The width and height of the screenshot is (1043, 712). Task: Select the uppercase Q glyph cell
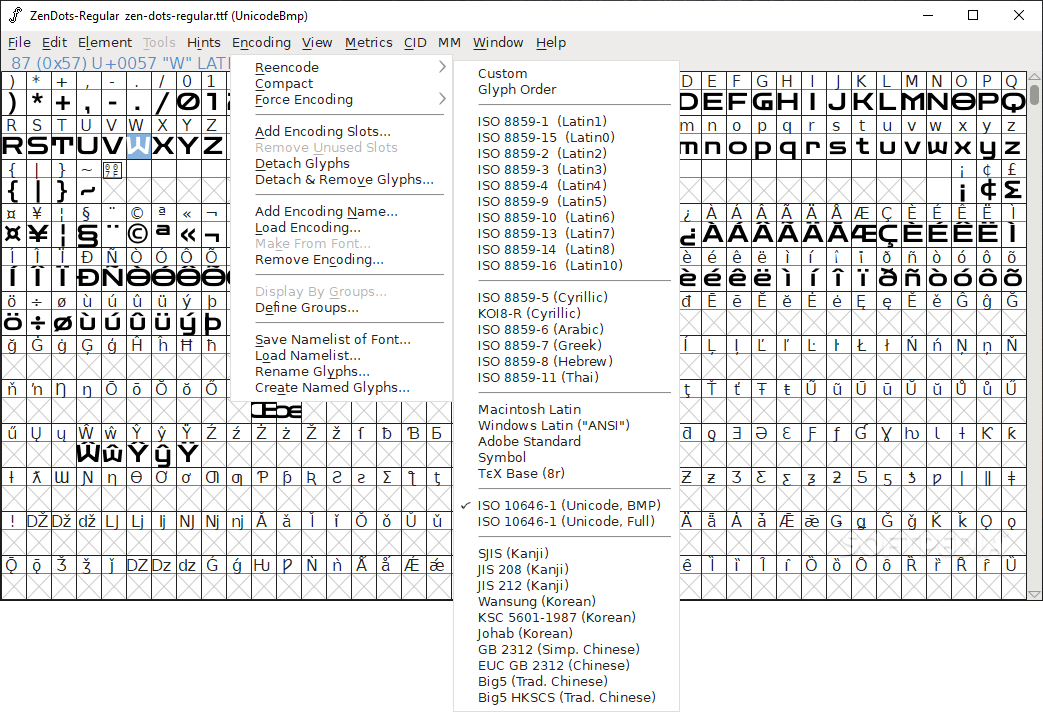[x=1012, y=101]
